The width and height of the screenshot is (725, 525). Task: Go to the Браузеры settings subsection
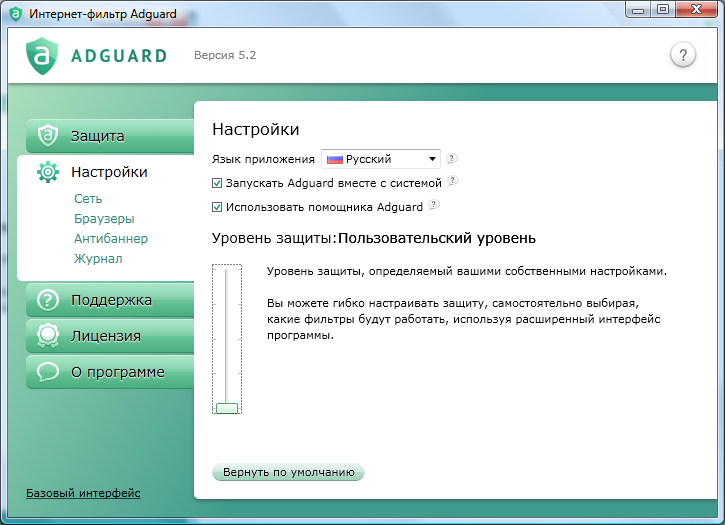point(104,219)
